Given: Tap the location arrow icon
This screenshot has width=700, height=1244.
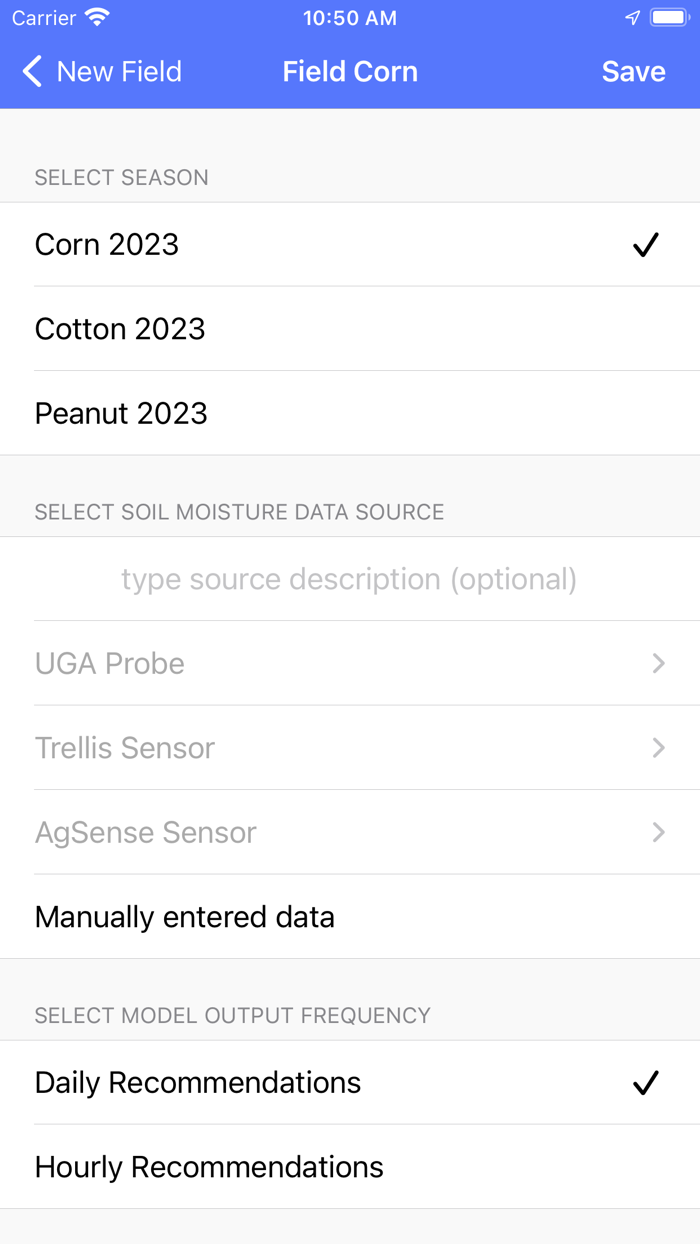Looking at the screenshot, I should pos(631,16).
